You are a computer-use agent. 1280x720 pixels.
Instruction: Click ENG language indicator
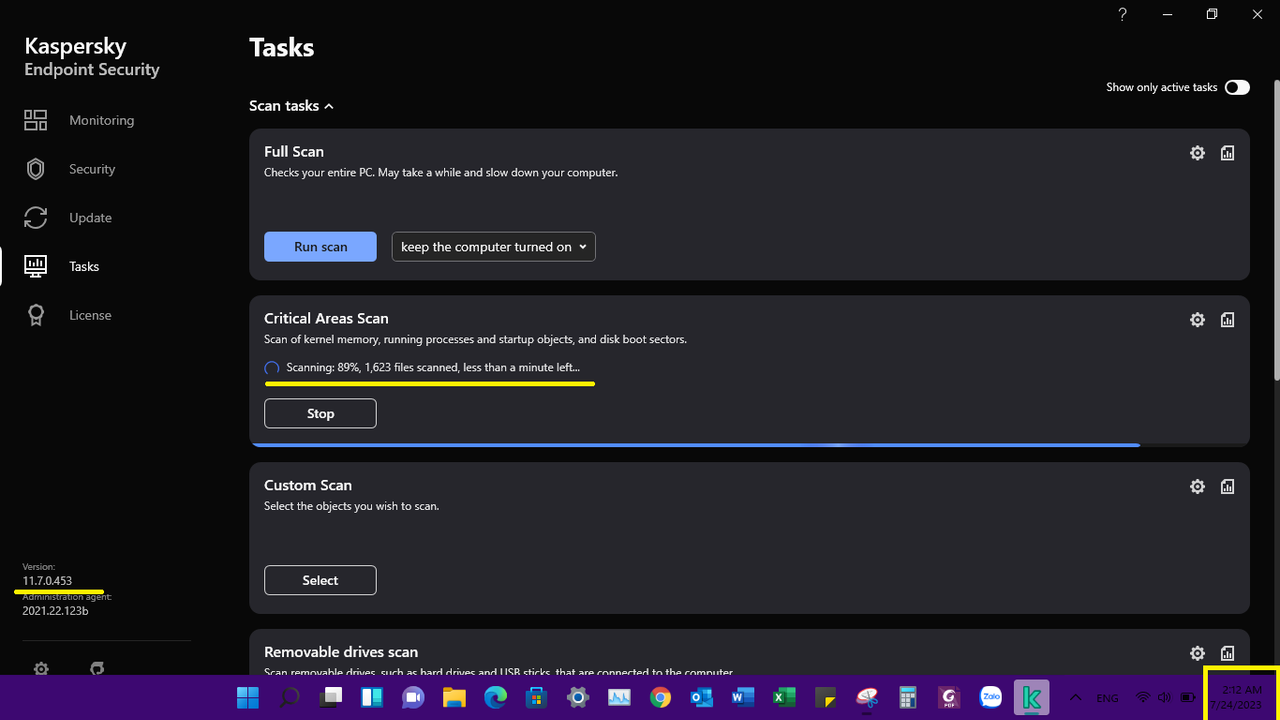[1107, 698]
